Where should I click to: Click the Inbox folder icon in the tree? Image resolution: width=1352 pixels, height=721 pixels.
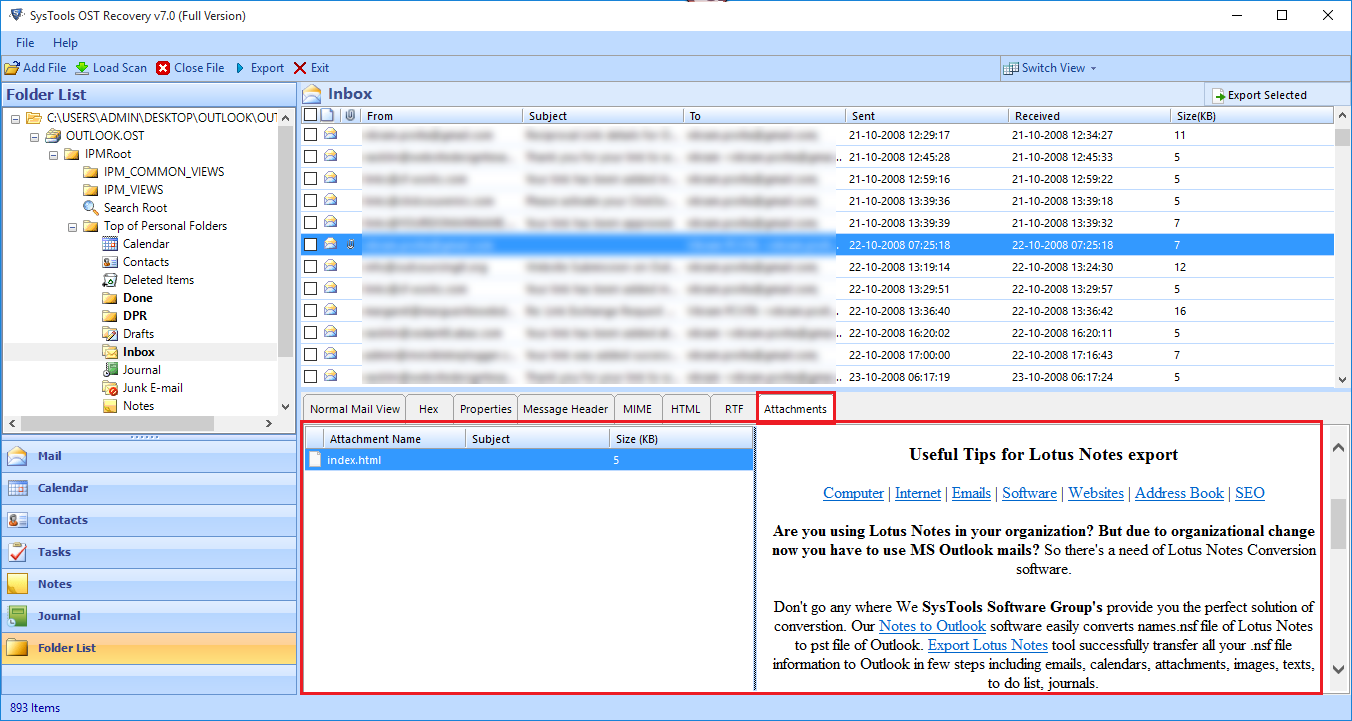pos(110,352)
